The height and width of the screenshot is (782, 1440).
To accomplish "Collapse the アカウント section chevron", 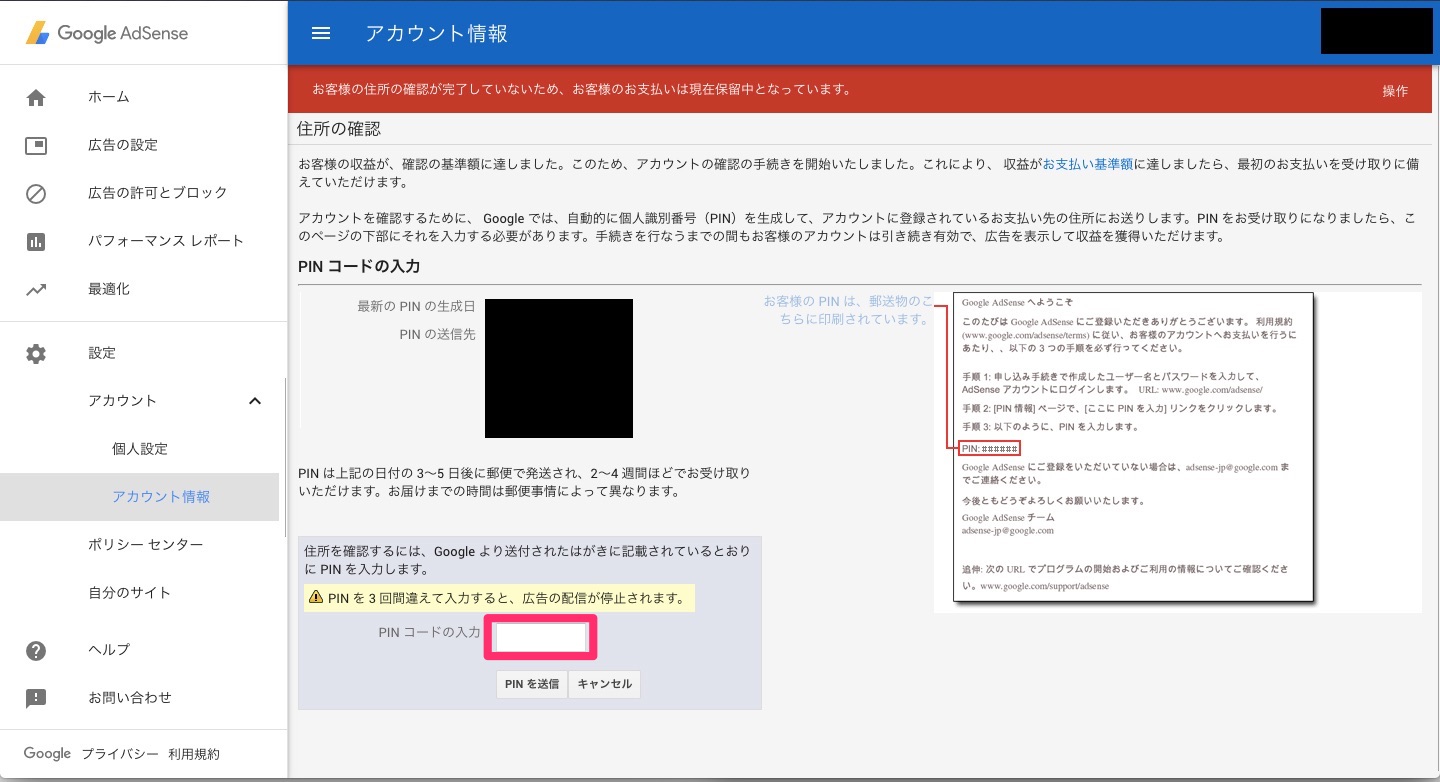I will pos(255,401).
